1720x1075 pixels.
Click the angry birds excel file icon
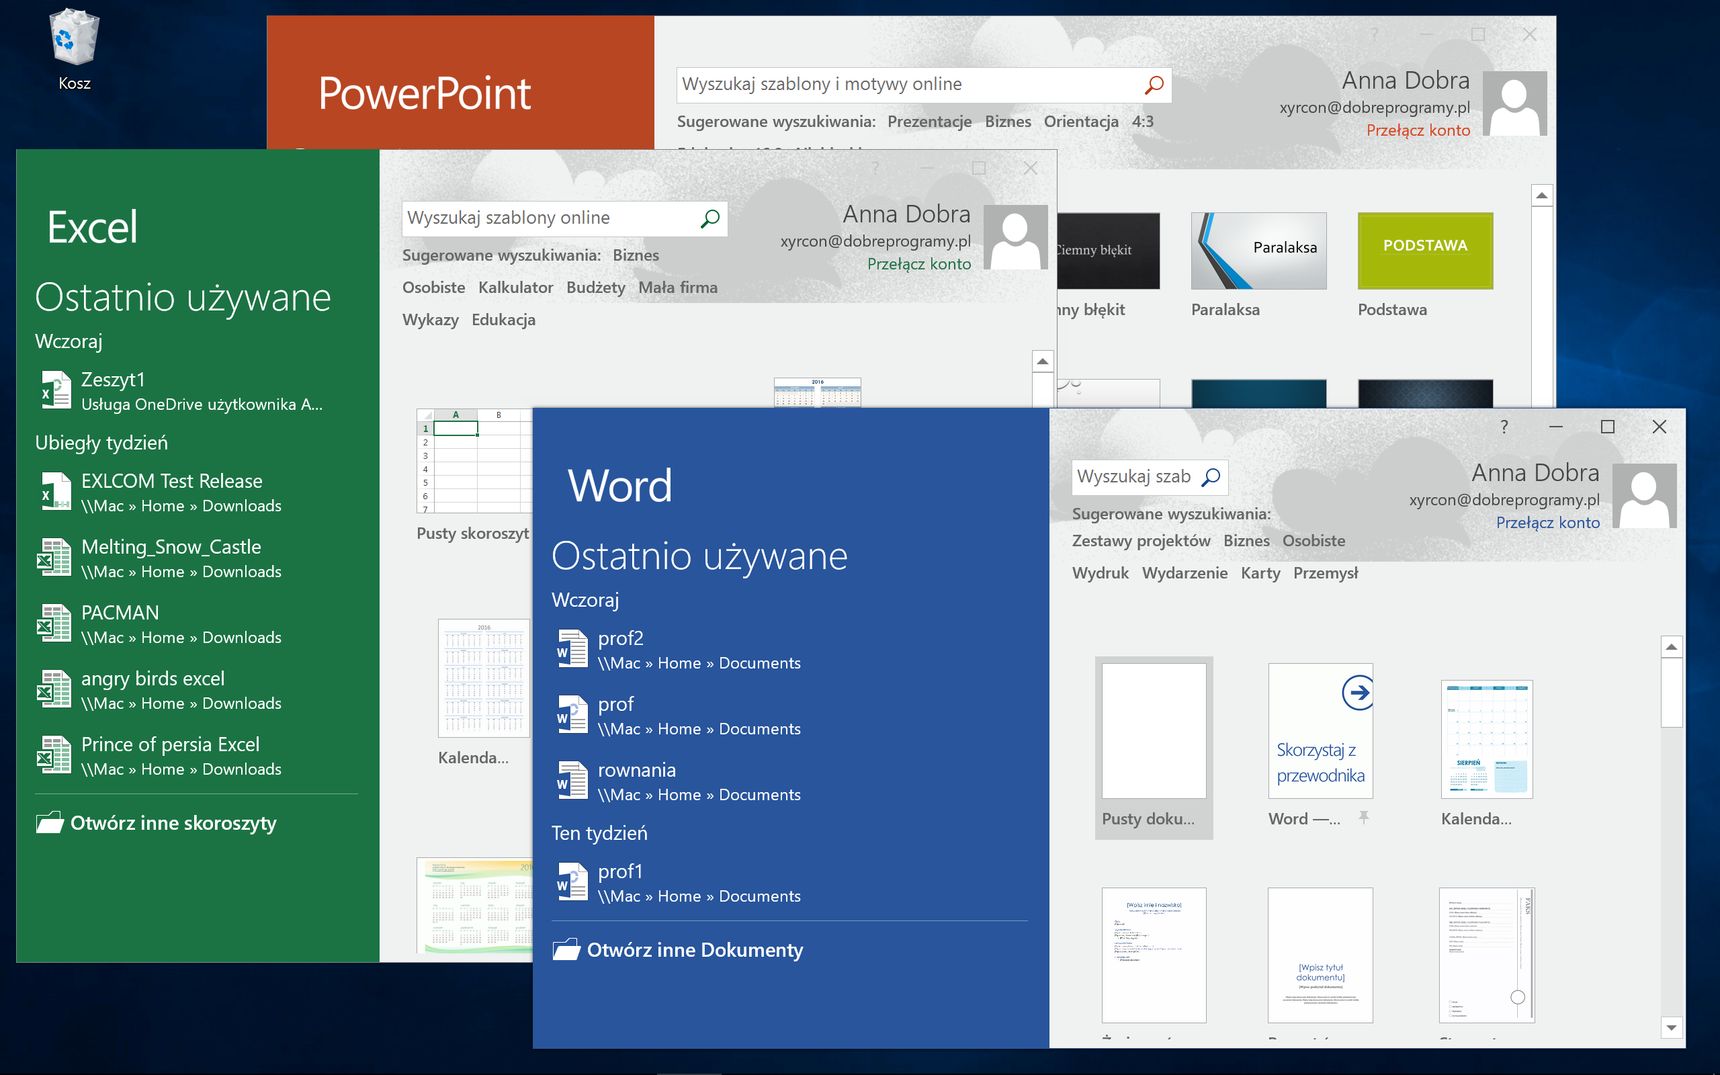pos(54,690)
